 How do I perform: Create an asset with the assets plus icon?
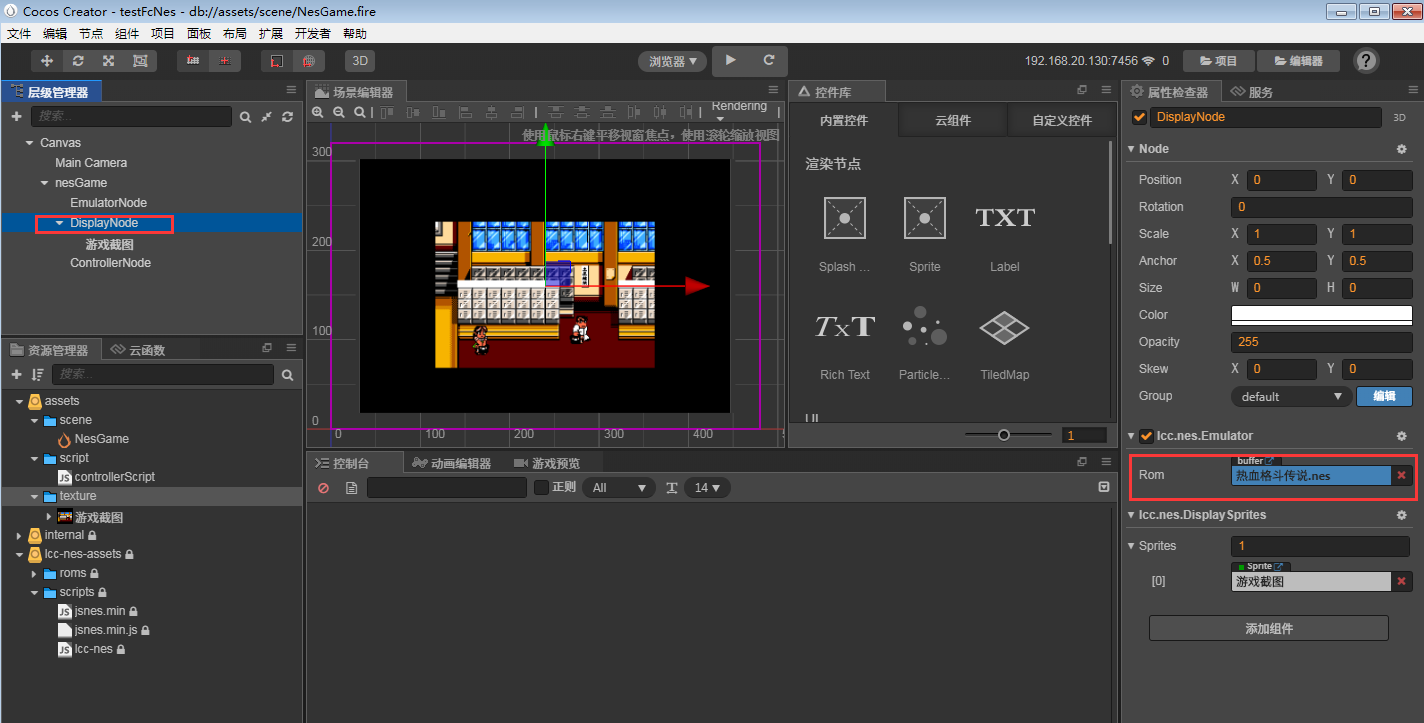pos(16,375)
